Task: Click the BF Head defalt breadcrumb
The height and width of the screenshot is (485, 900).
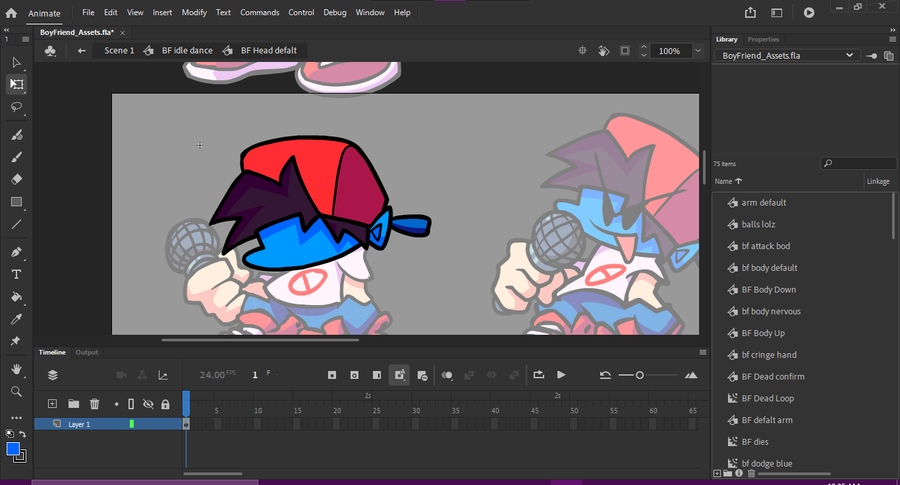Action: (x=269, y=51)
